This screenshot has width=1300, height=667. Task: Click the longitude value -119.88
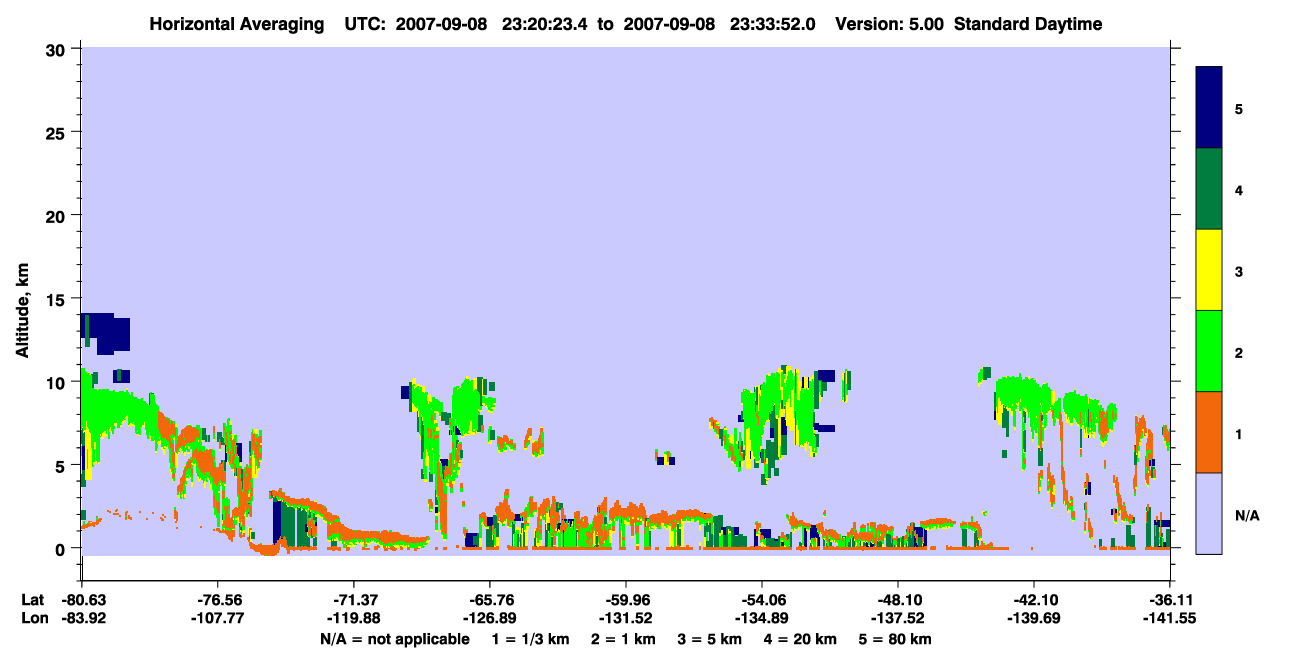[354, 618]
